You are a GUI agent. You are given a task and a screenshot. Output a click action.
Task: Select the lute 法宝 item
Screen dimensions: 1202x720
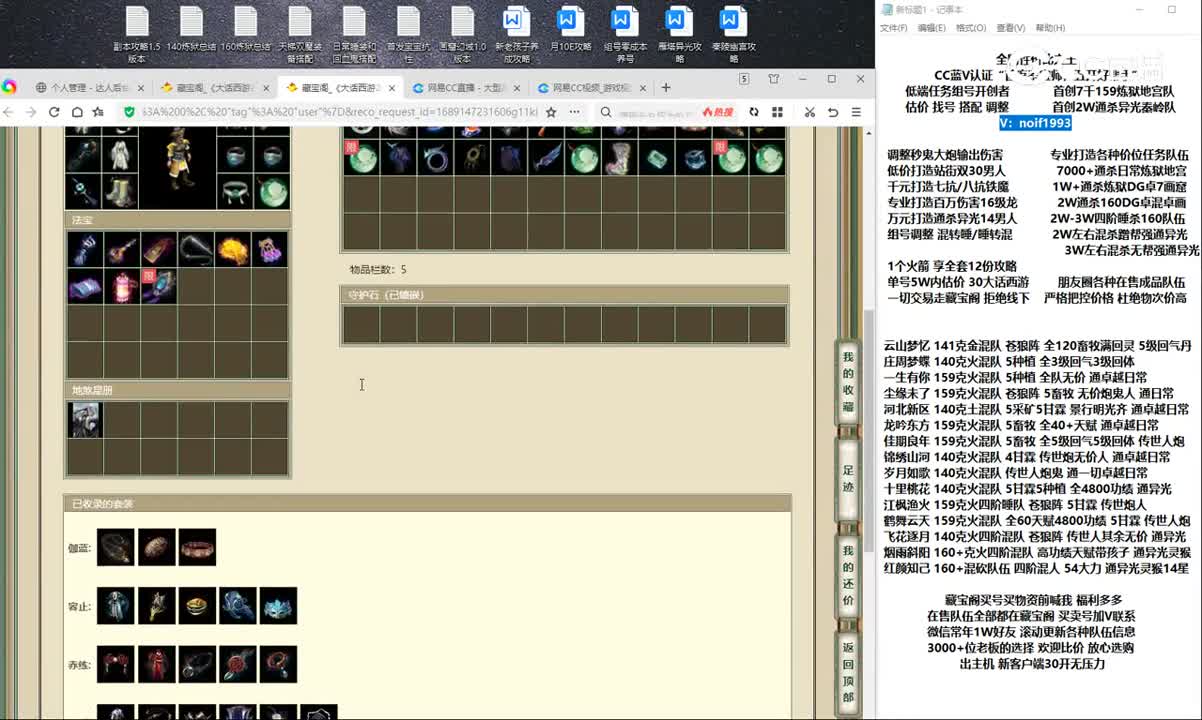tap(122, 249)
